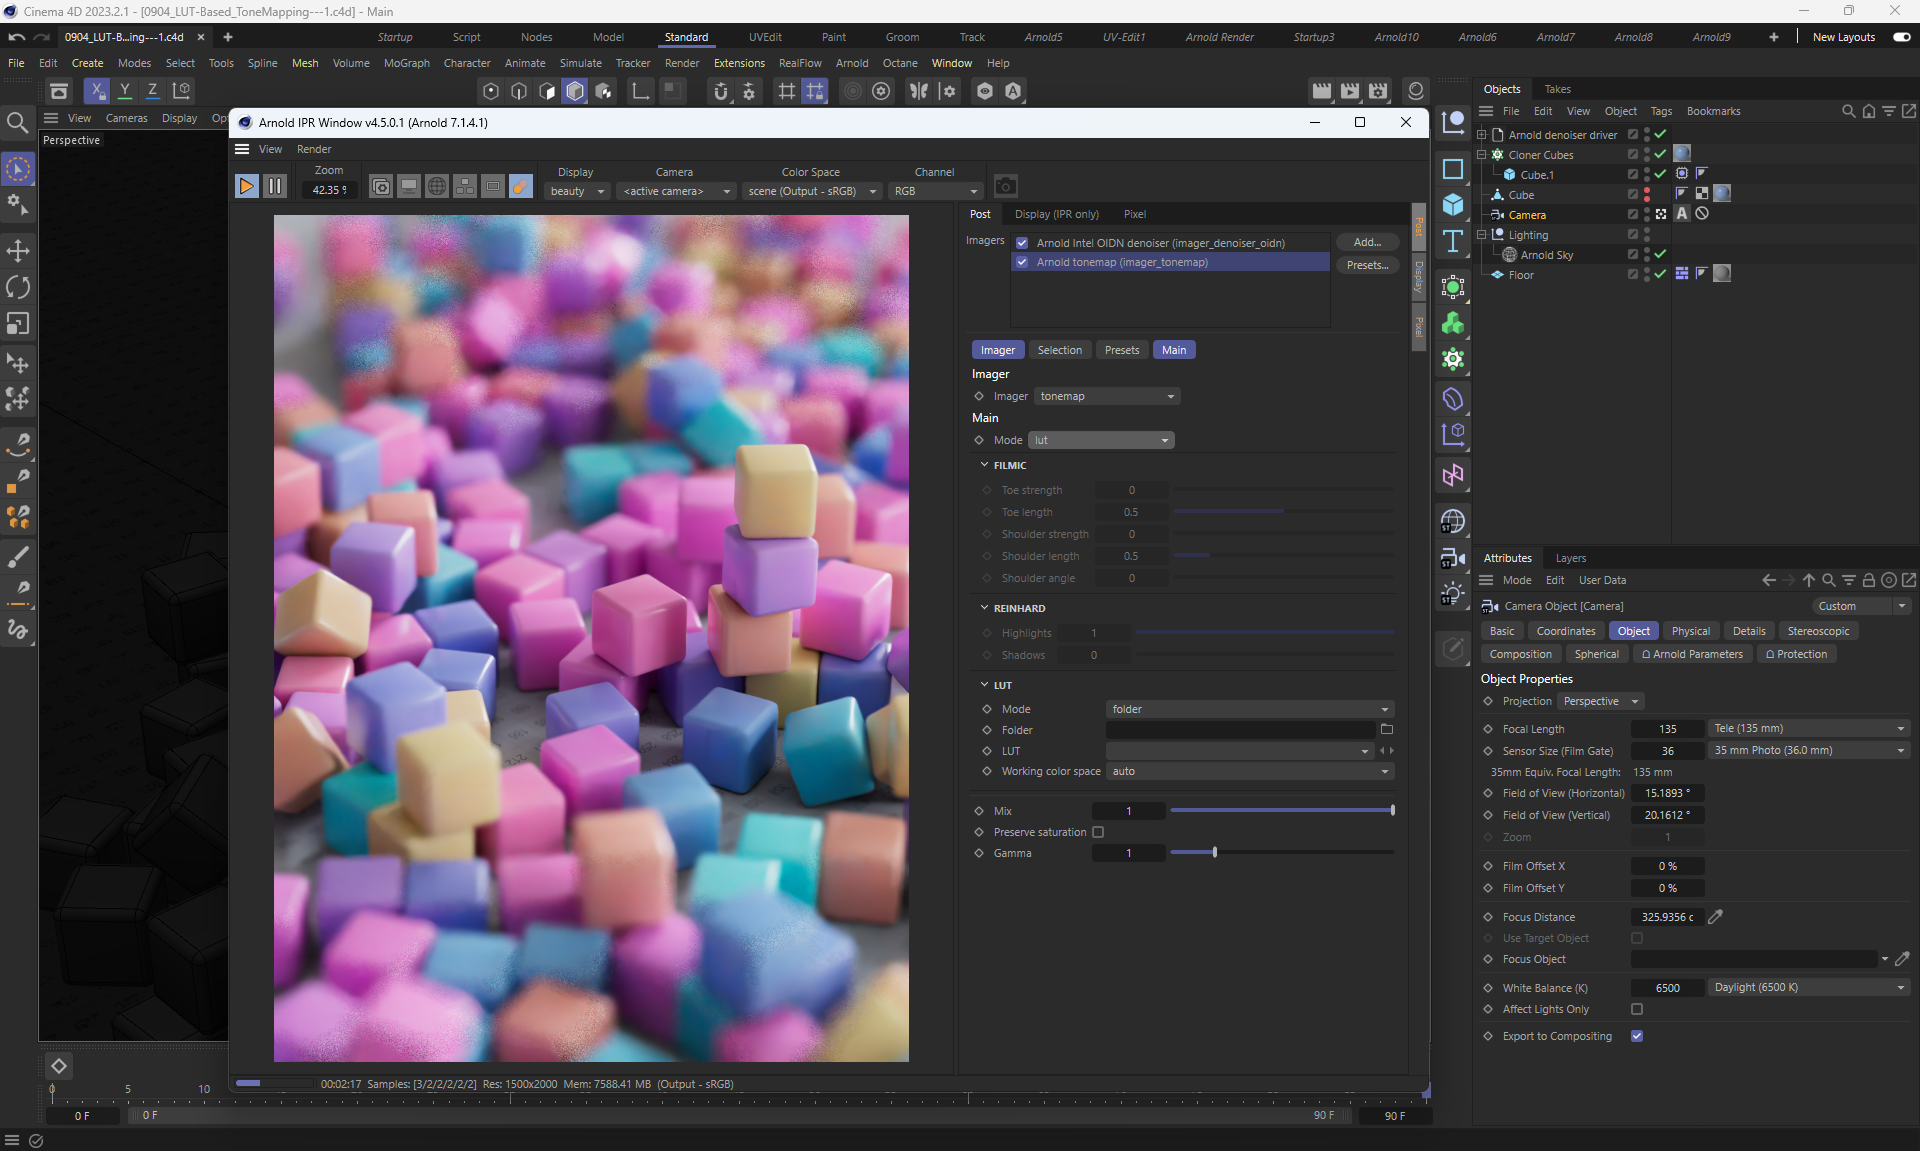Select the Move tool in left toolbar
Screen dimensions: 1920x1151
click(18, 251)
